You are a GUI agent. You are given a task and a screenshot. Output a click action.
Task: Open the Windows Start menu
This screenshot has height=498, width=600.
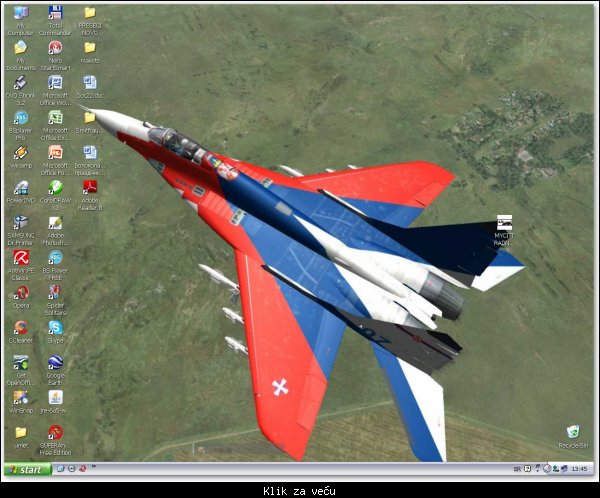point(27,469)
